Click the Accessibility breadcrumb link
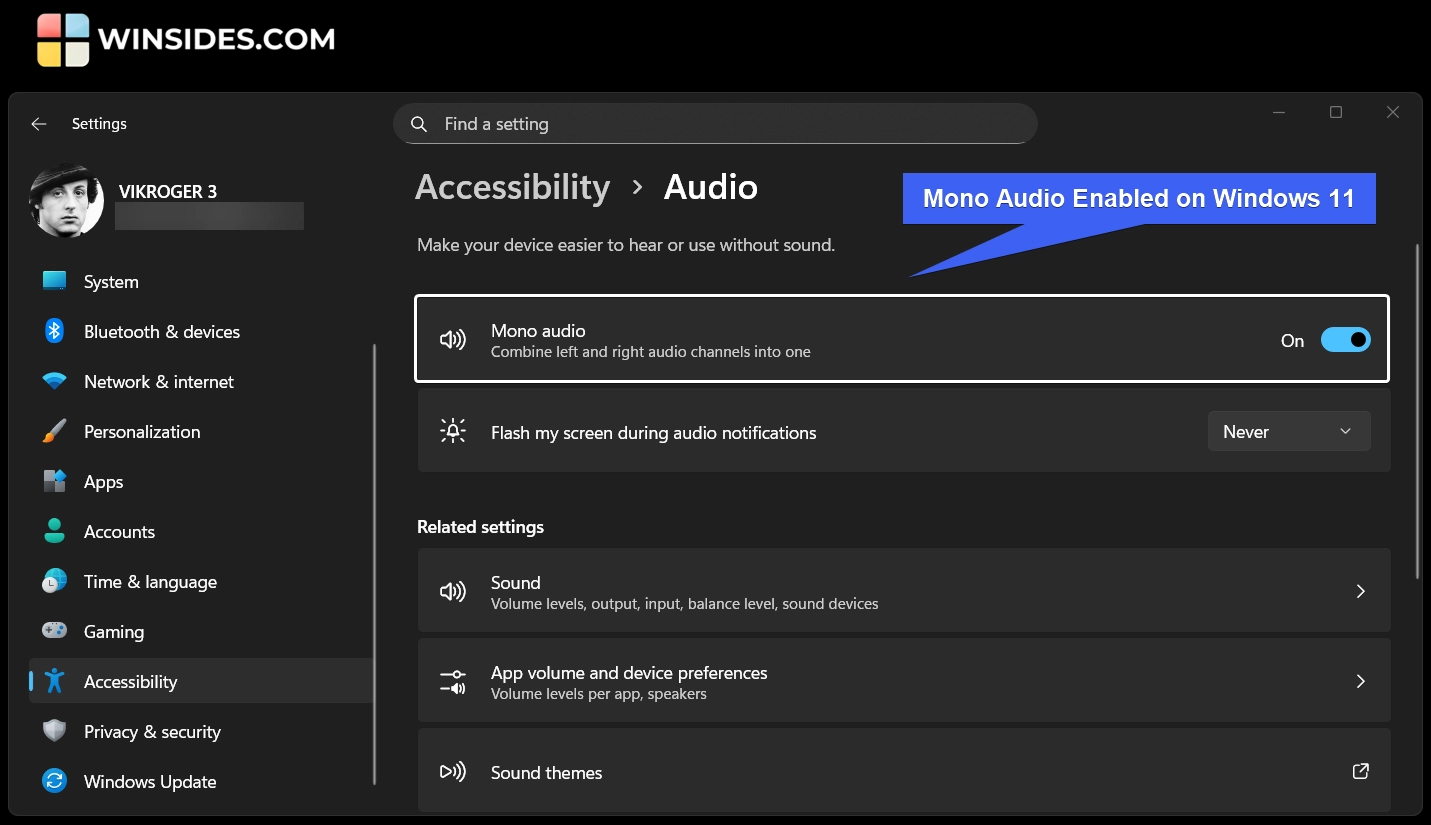The width and height of the screenshot is (1431, 825). click(x=512, y=187)
